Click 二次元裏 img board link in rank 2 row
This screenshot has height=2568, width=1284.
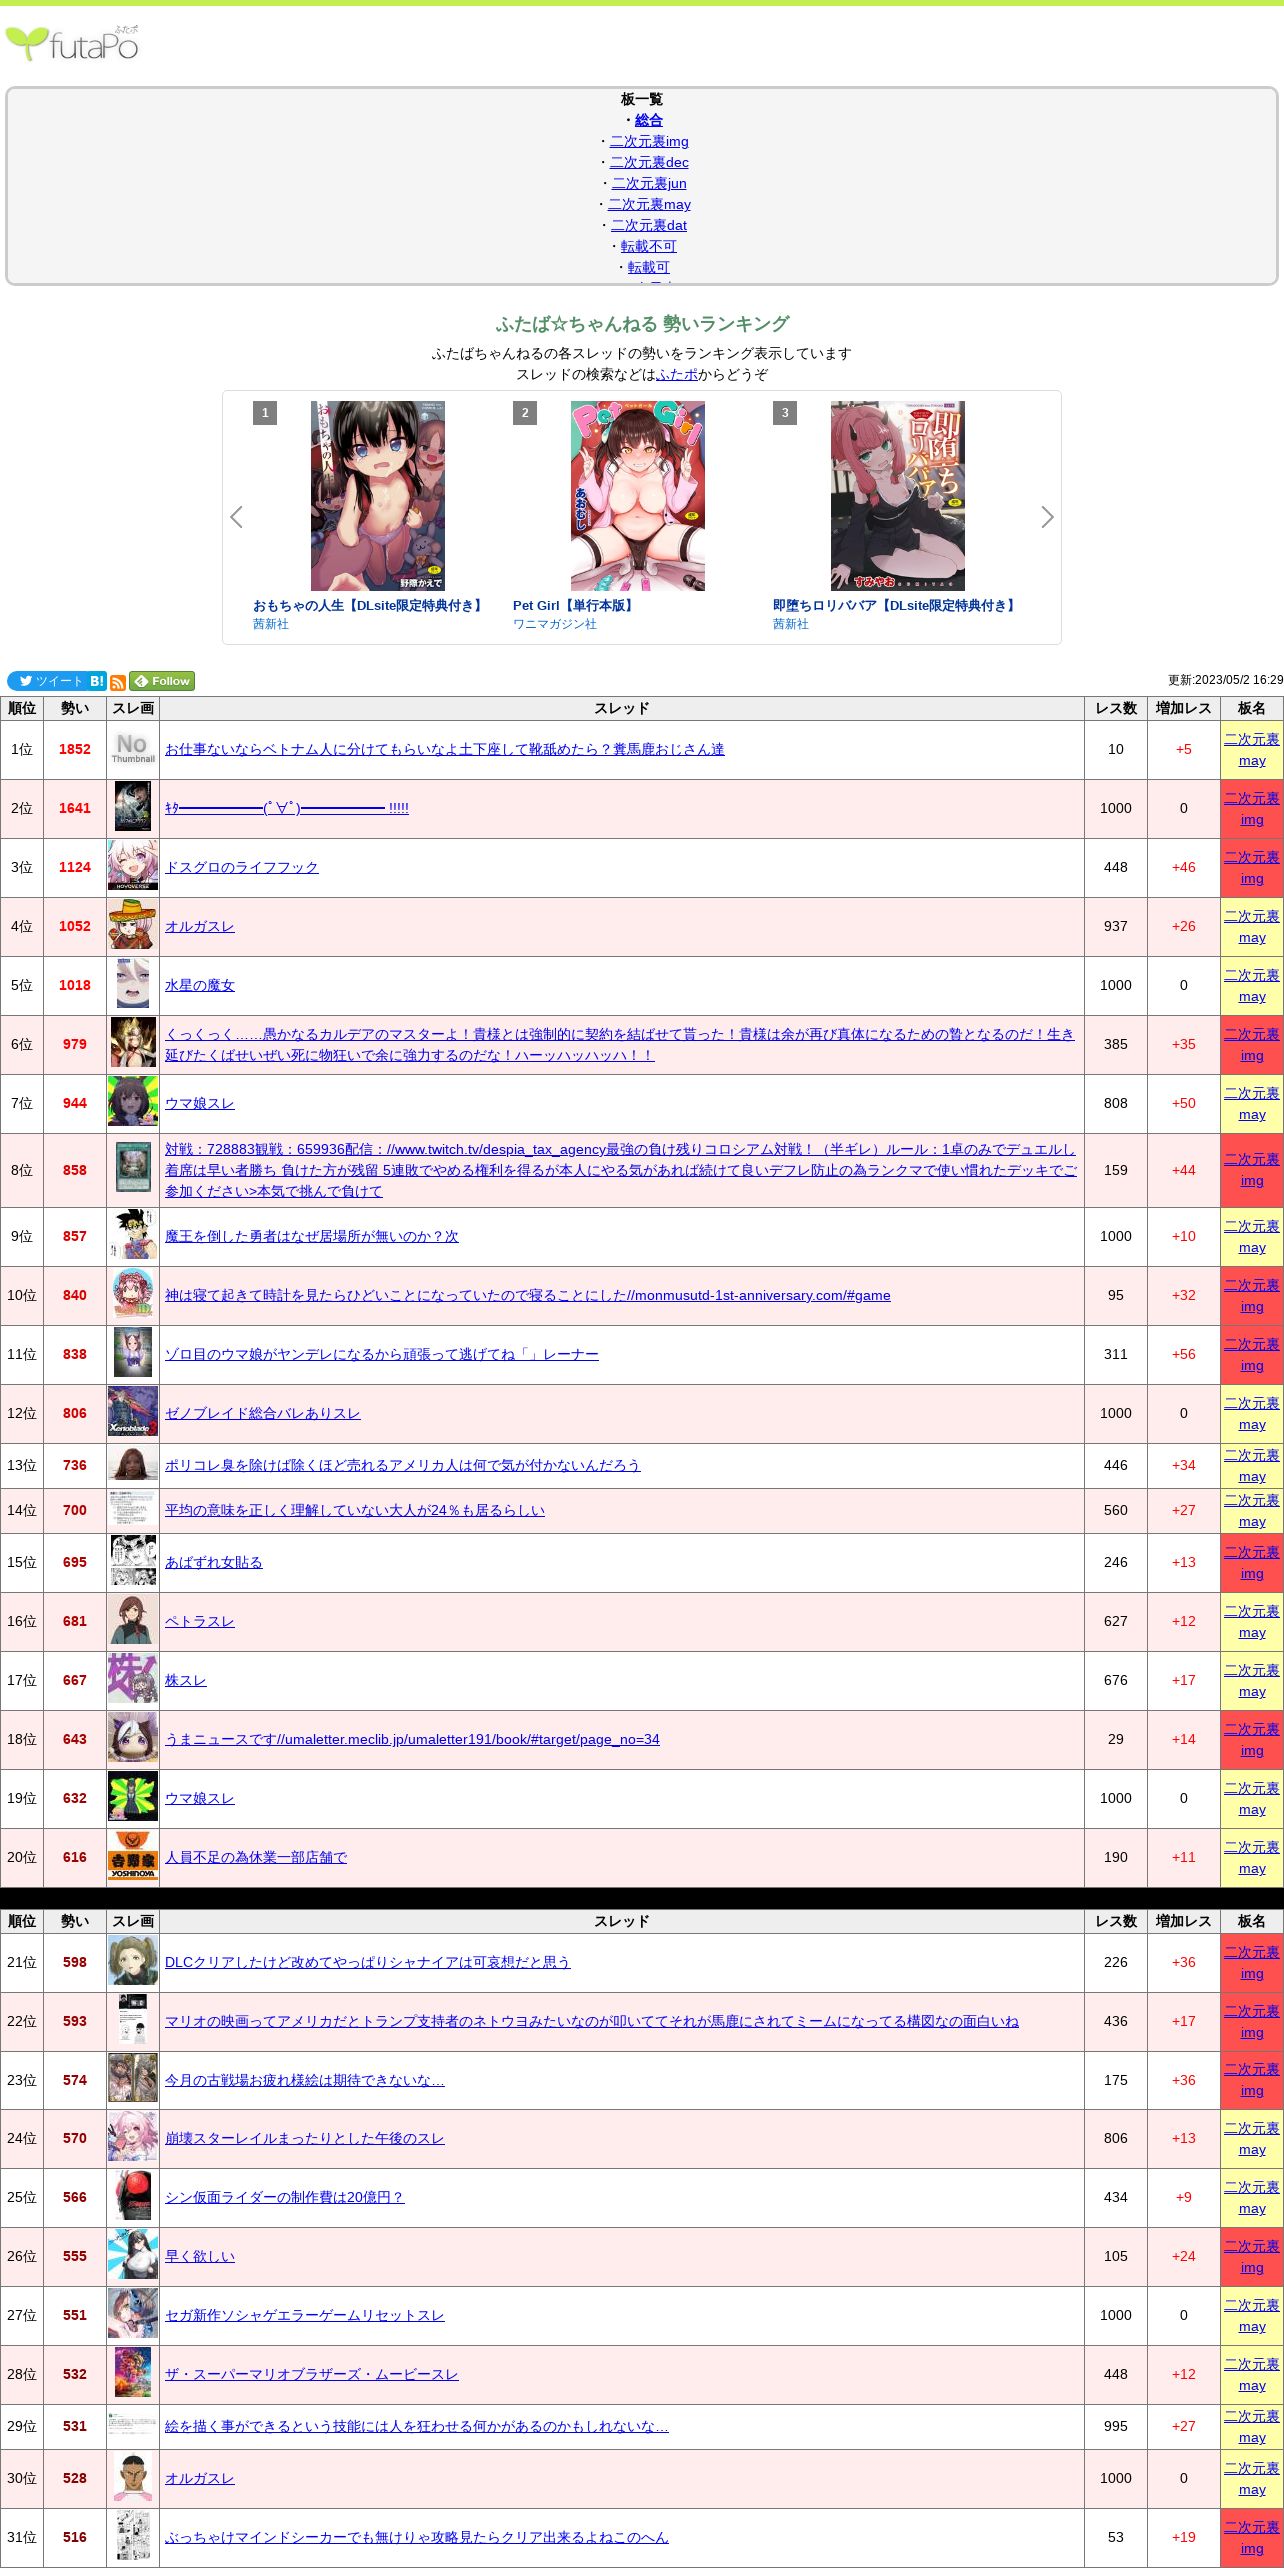click(1252, 809)
